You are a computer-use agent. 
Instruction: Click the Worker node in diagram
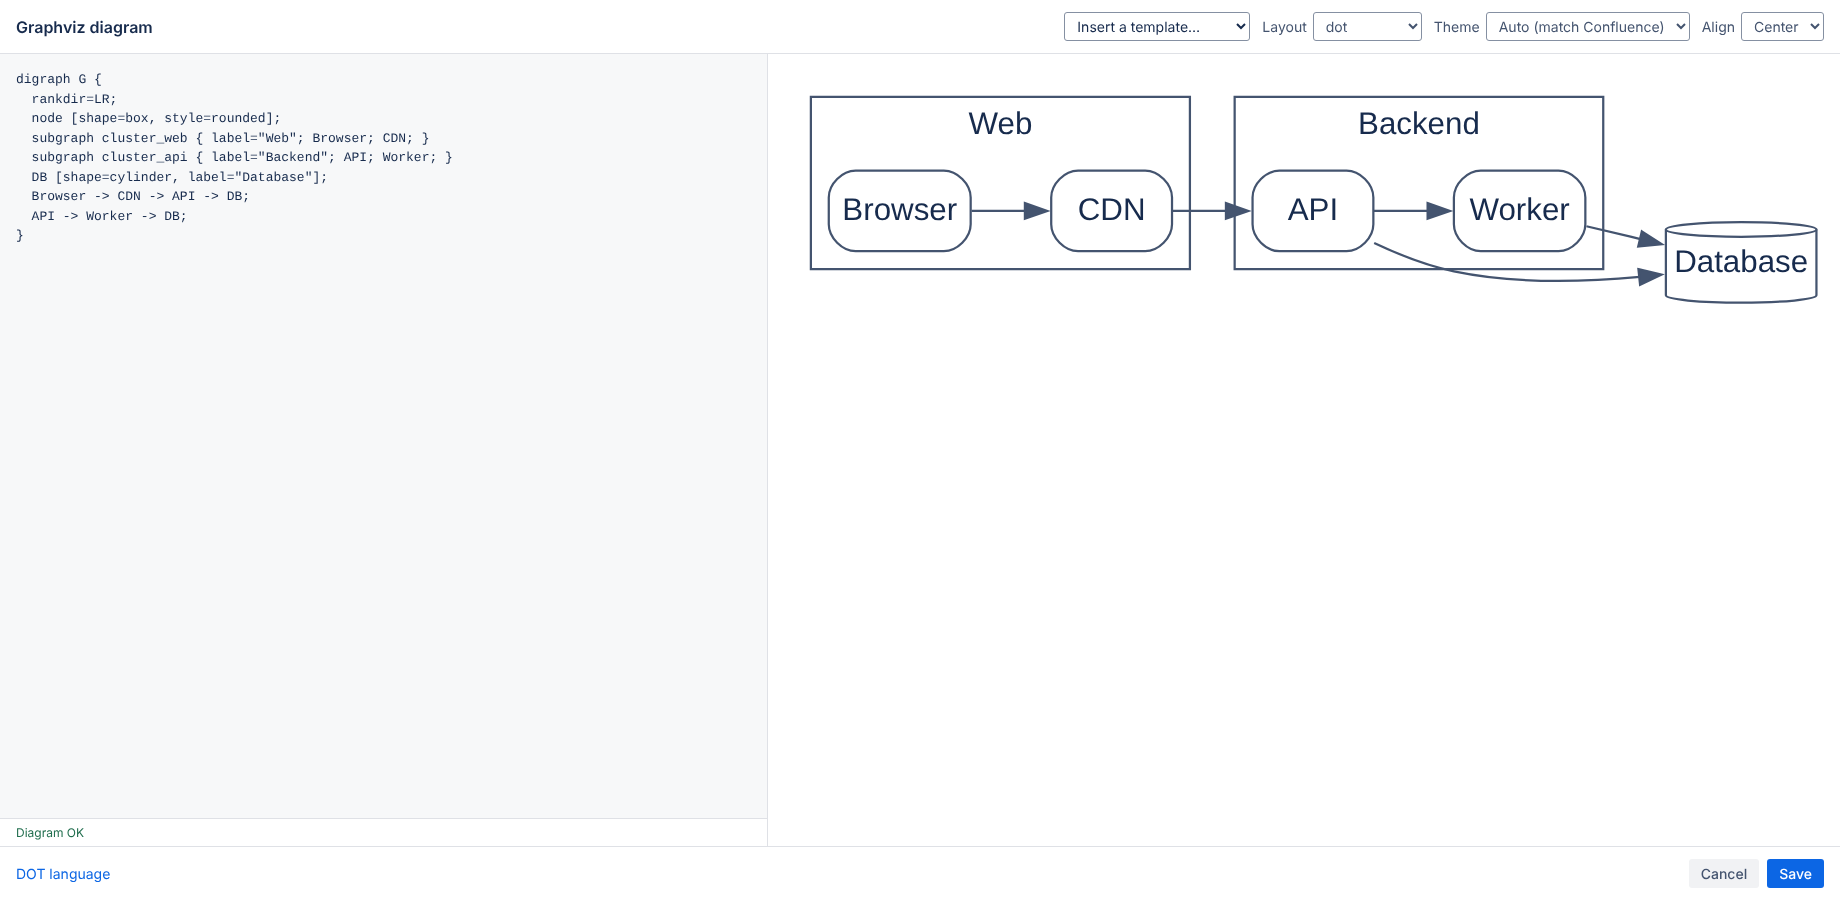1519,211
